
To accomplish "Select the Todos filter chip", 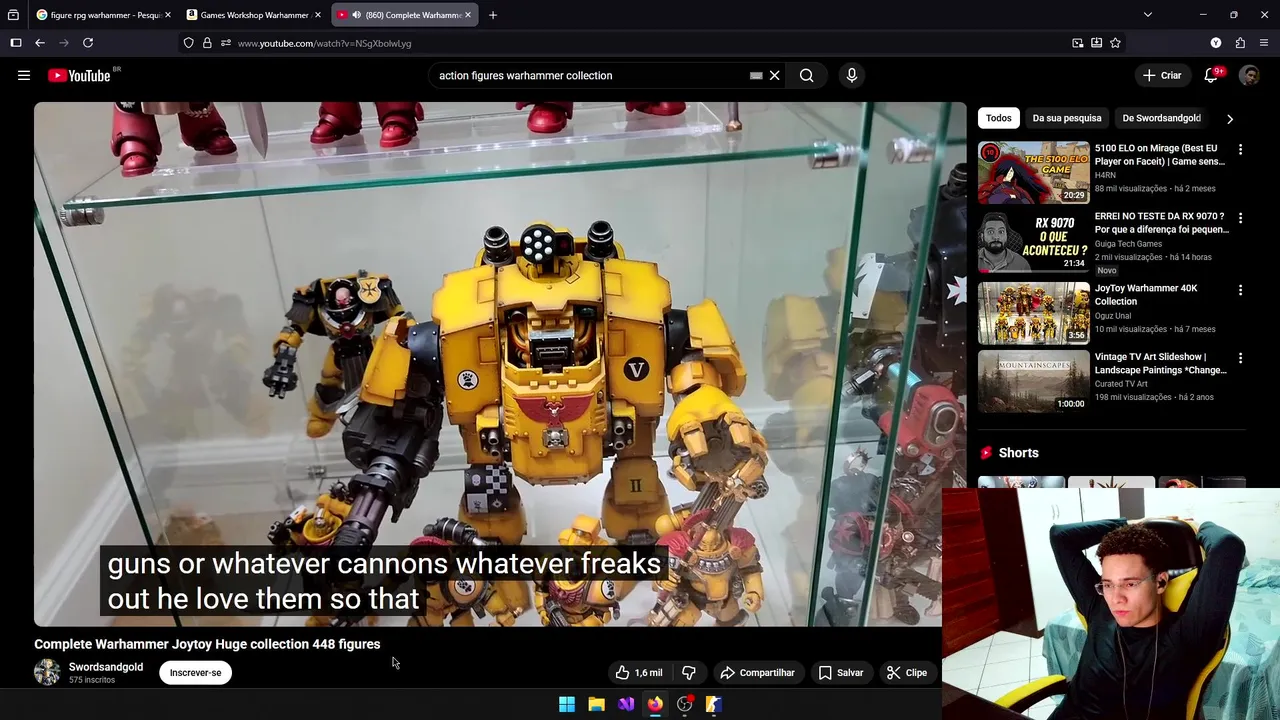I will tap(998, 118).
